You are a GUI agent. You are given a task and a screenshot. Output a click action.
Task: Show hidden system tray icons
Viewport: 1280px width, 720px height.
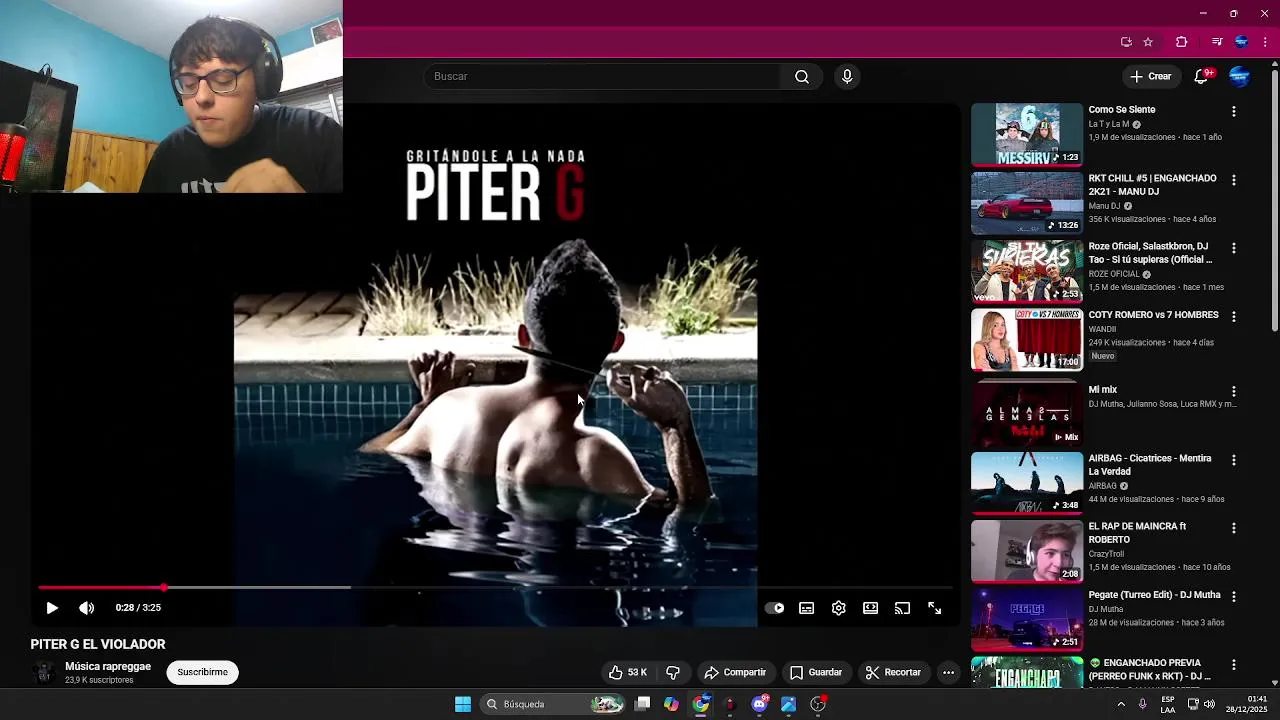pos(1121,704)
